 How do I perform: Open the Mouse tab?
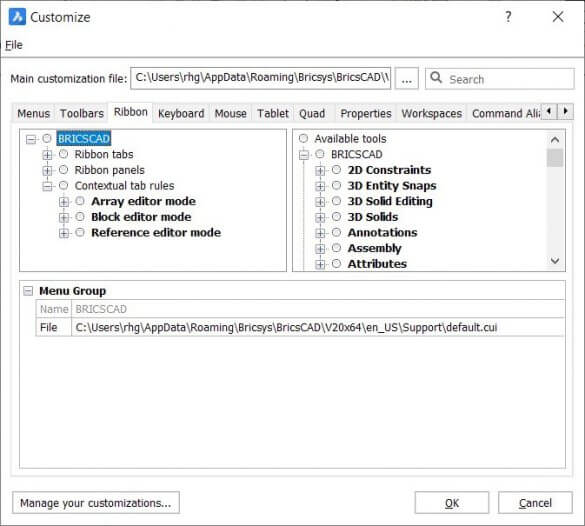click(x=231, y=113)
